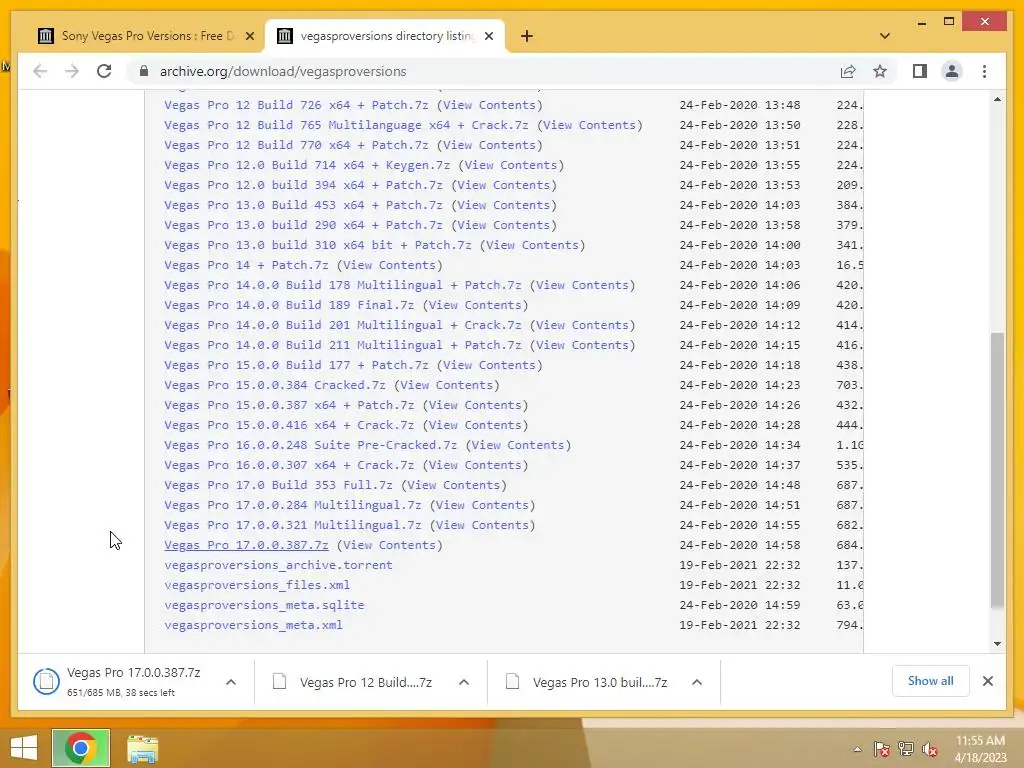Open vegasproversions_files.xml
The width and height of the screenshot is (1024, 768).
(x=257, y=585)
